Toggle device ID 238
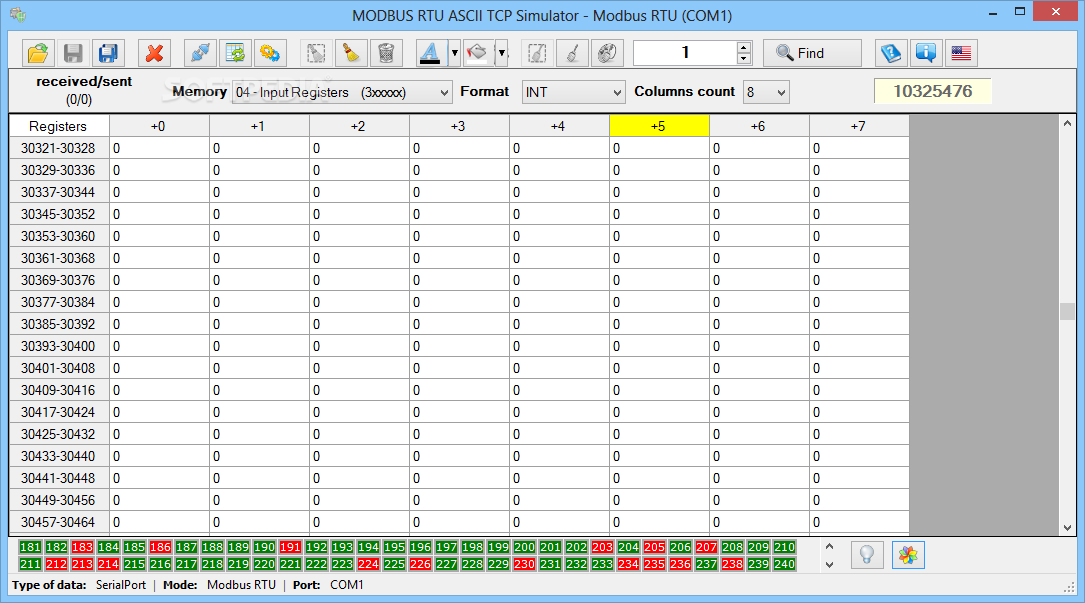The width and height of the screenshot is (1085, 603). point(733,564)
